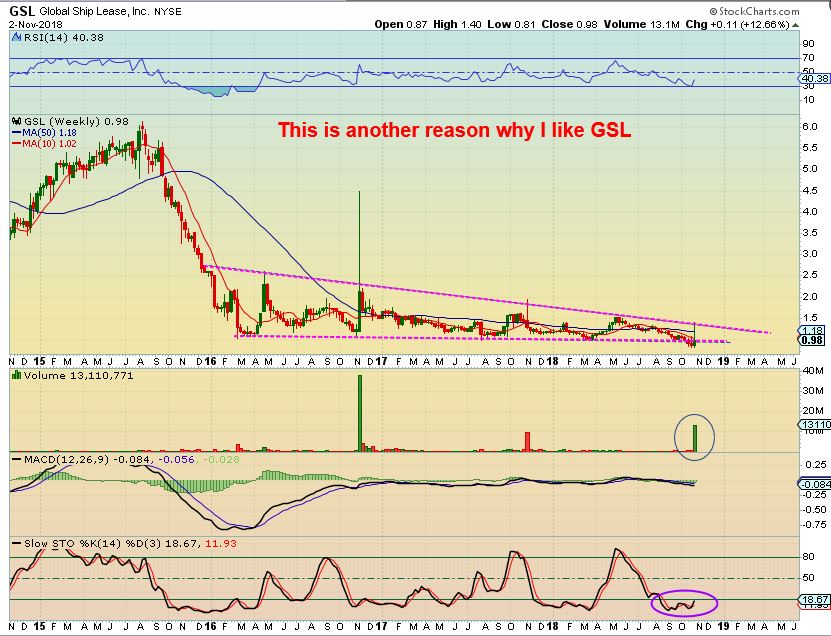
Task: Click the latest green volume bar inside circle
Action: (695, 438)
